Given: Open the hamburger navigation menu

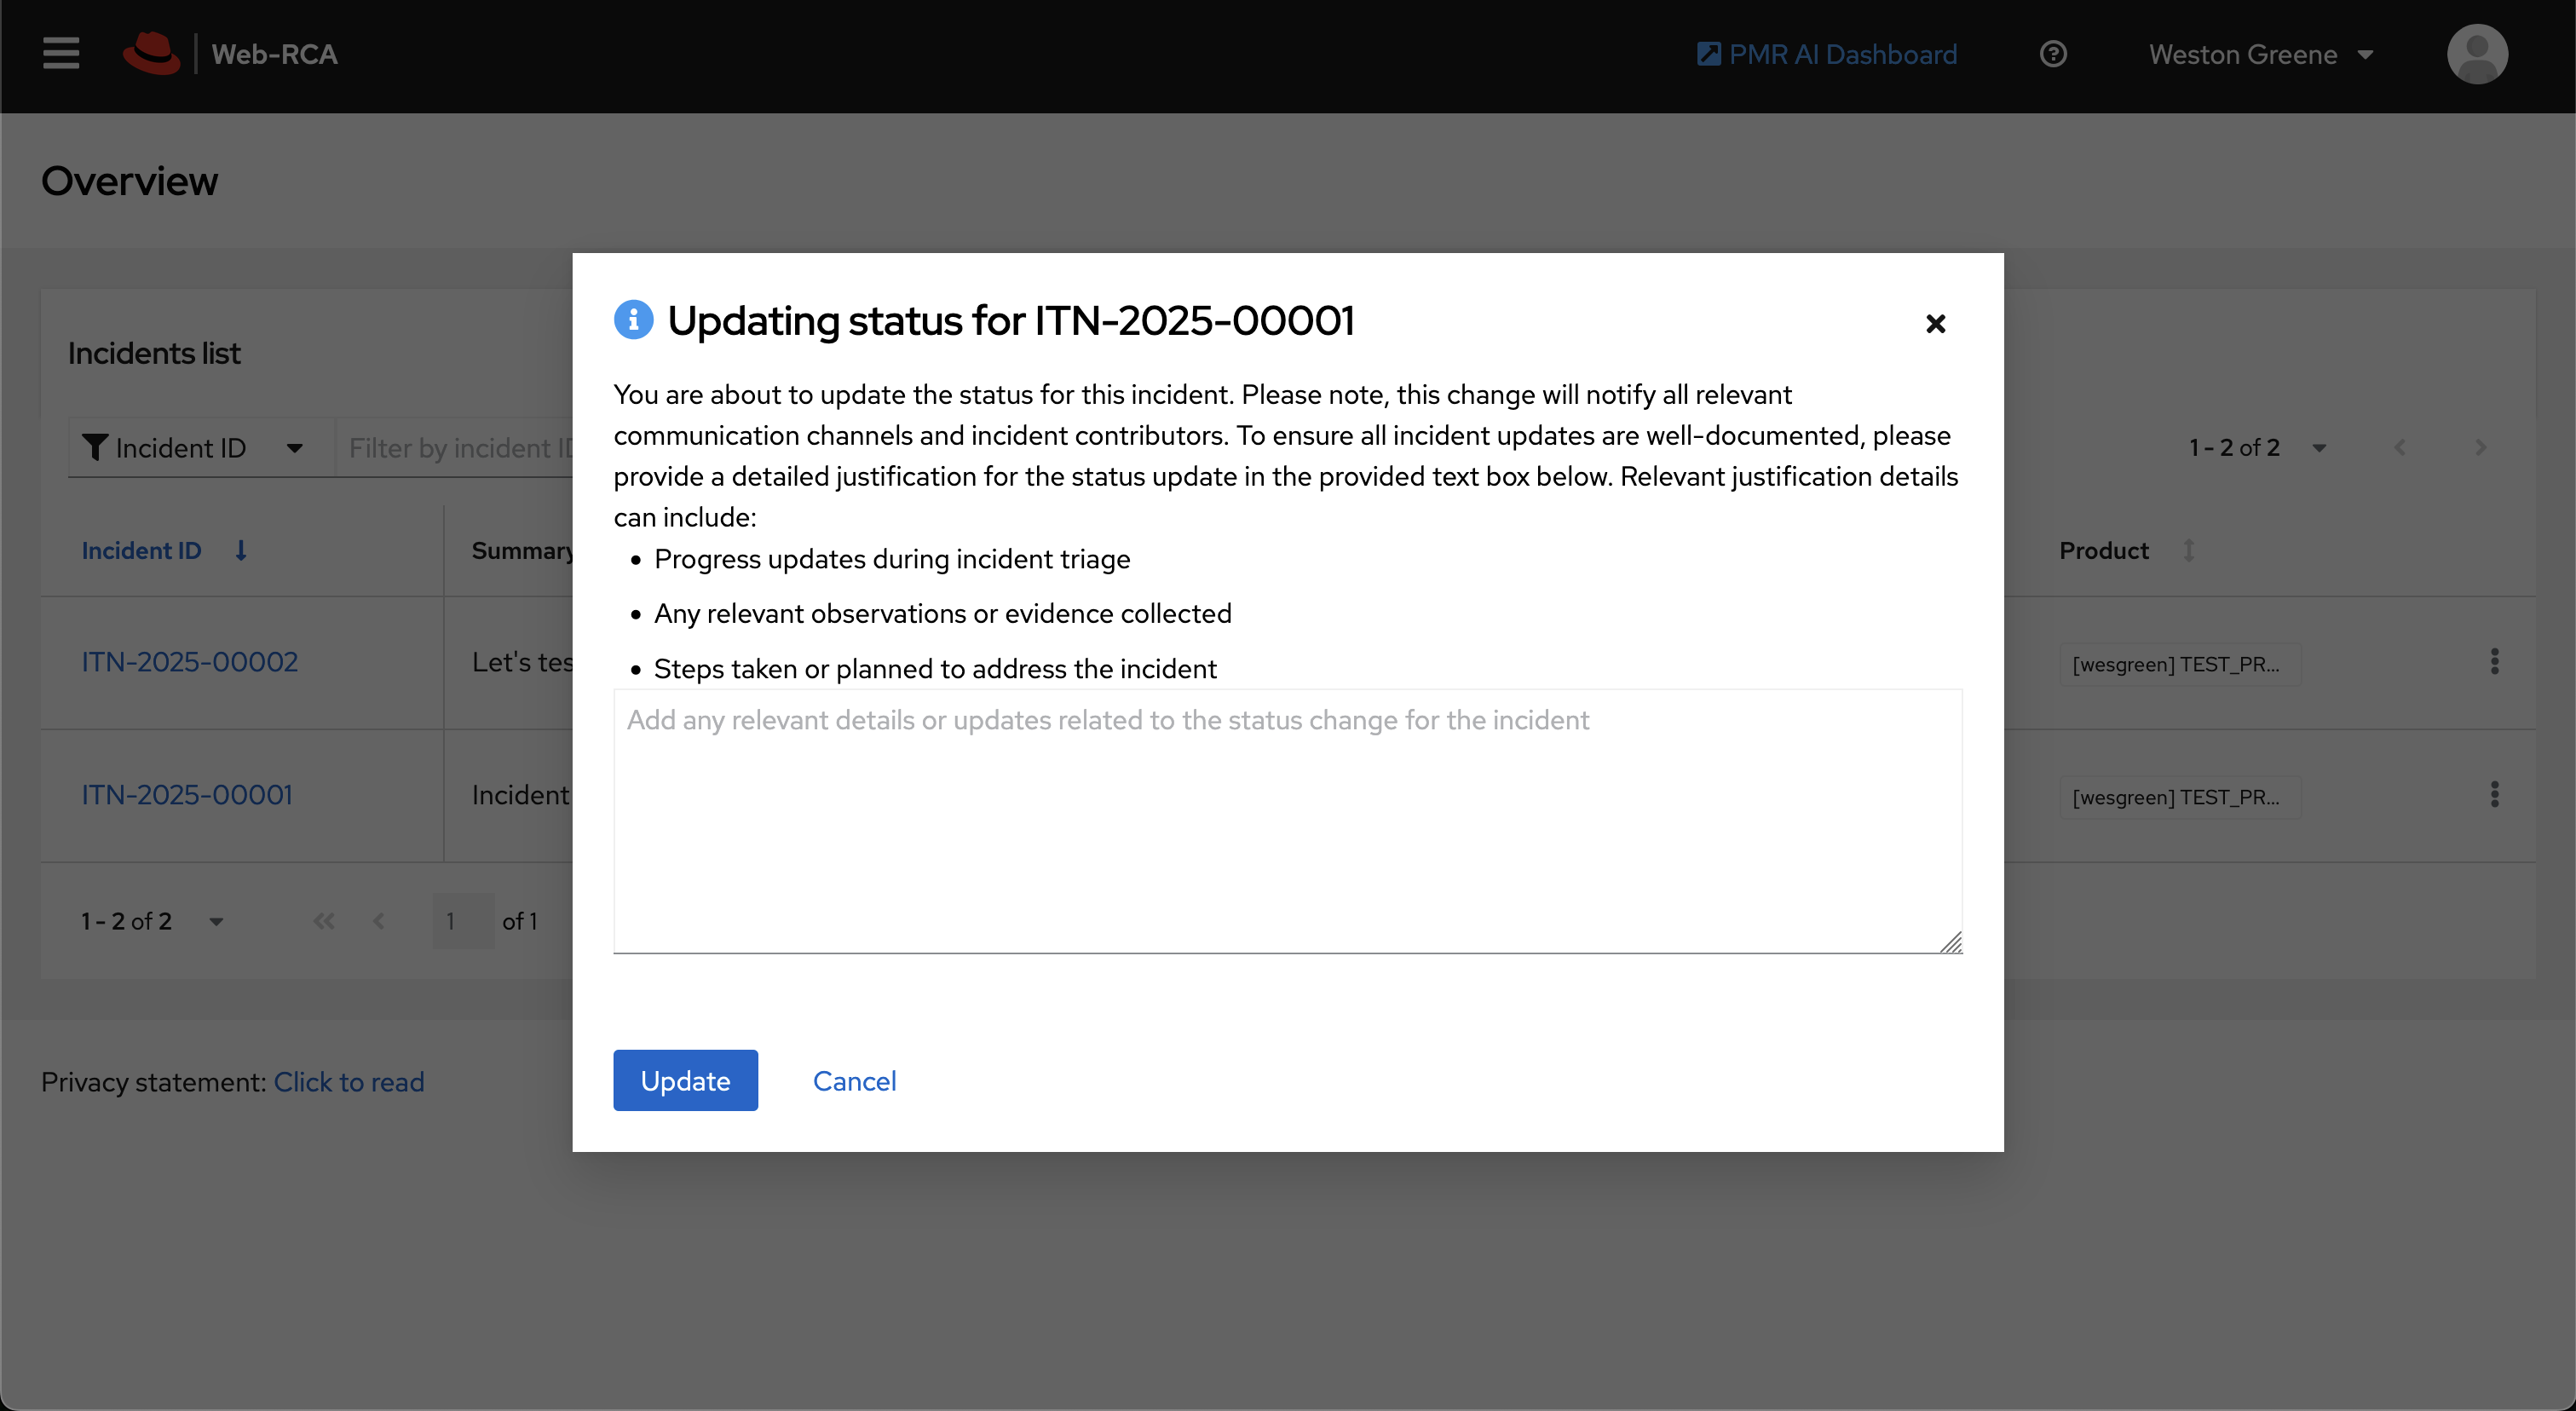Looking at the screenshot, I should point(61,54).
